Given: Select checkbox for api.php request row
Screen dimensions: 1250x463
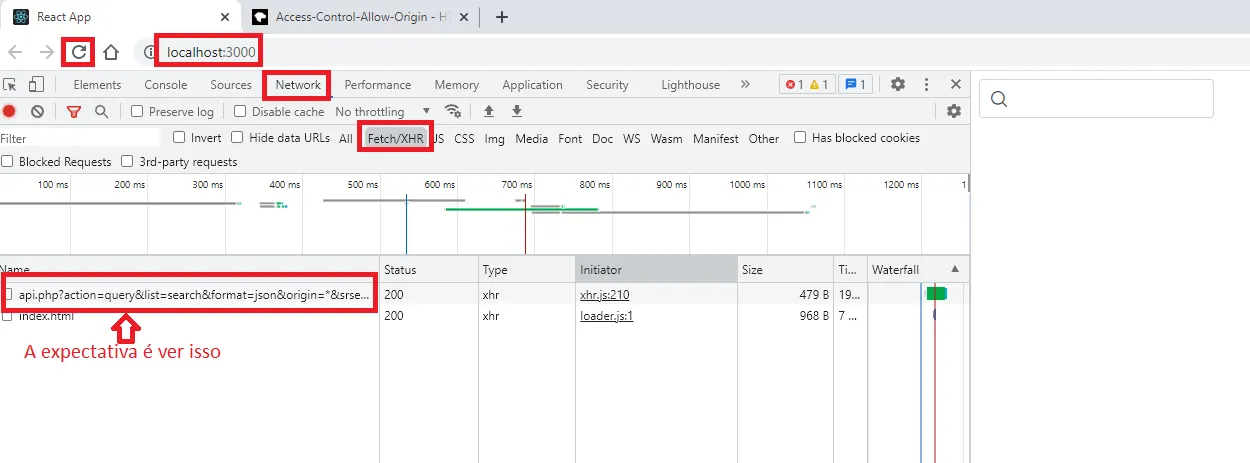Looking at the screenshot, I should (8, 295).
